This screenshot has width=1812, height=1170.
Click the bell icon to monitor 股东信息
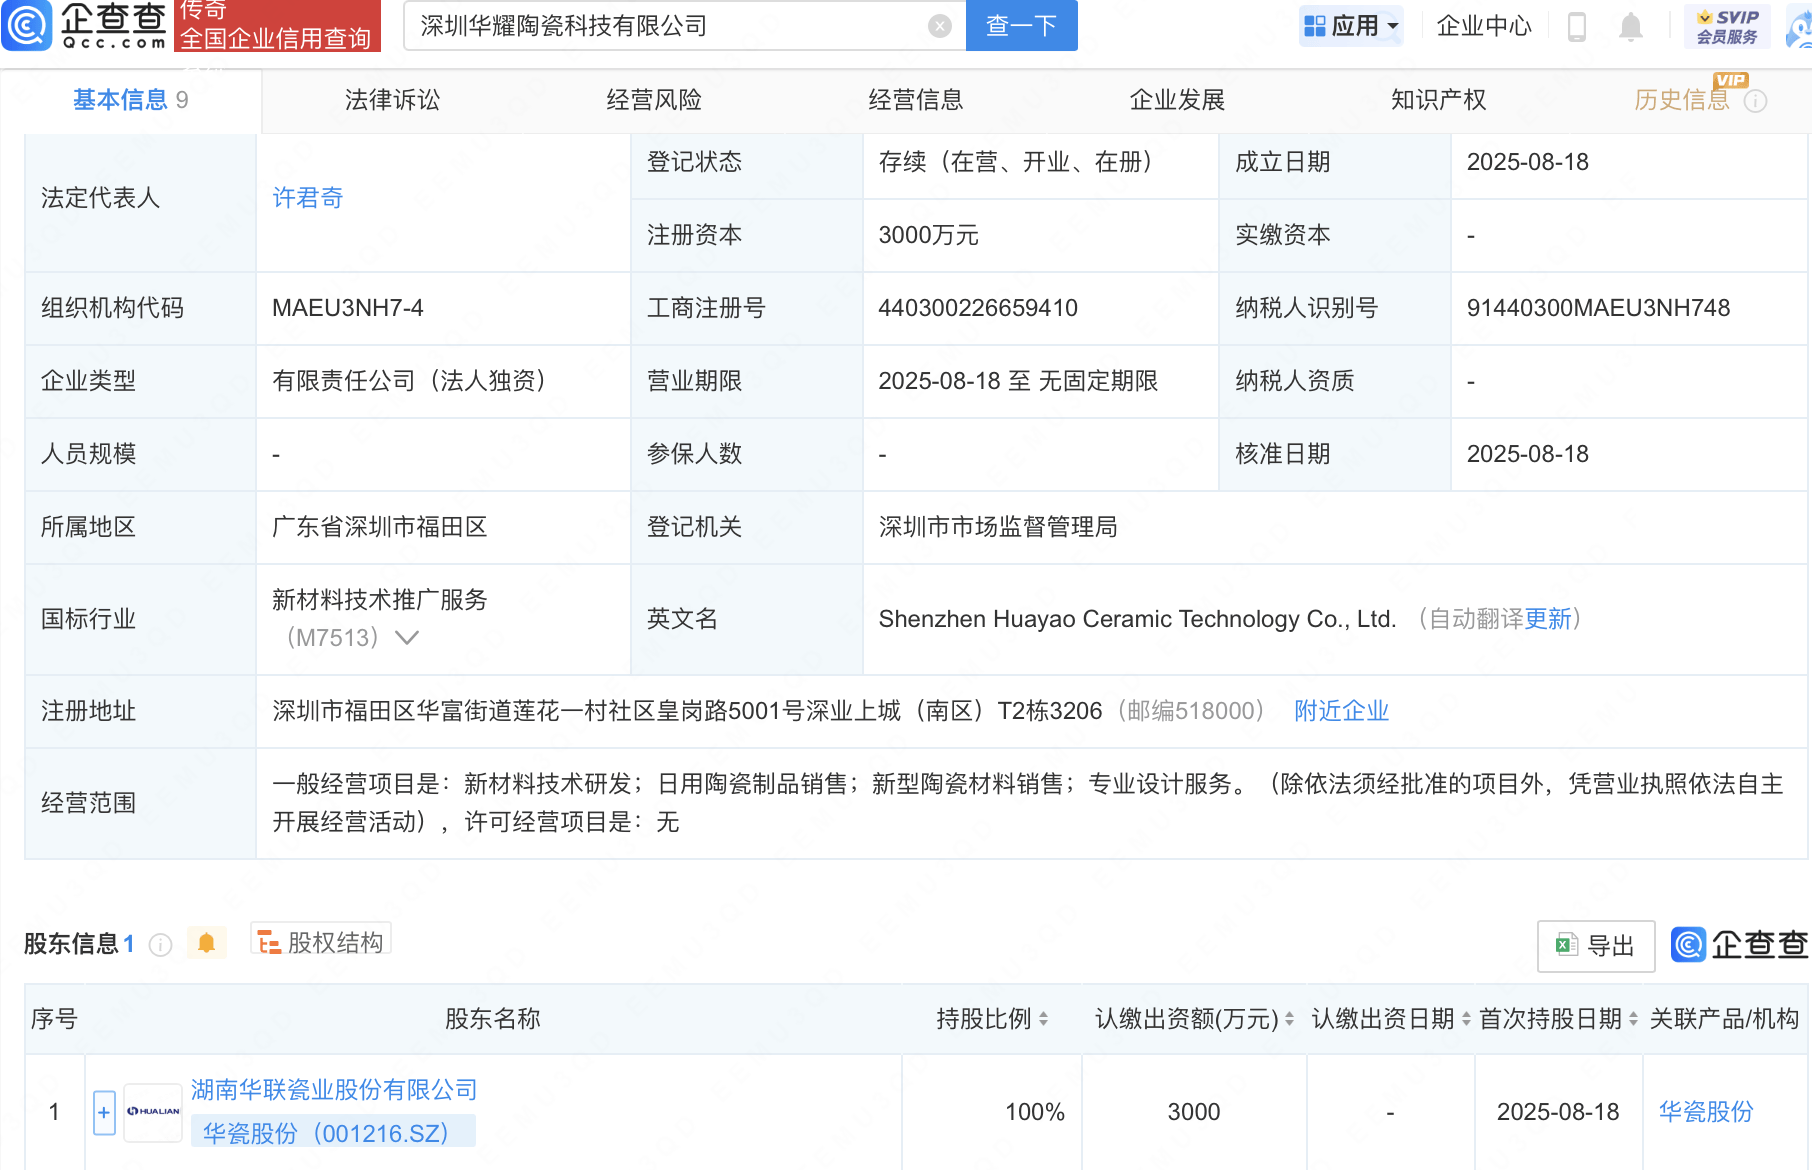tap(207, 942)
